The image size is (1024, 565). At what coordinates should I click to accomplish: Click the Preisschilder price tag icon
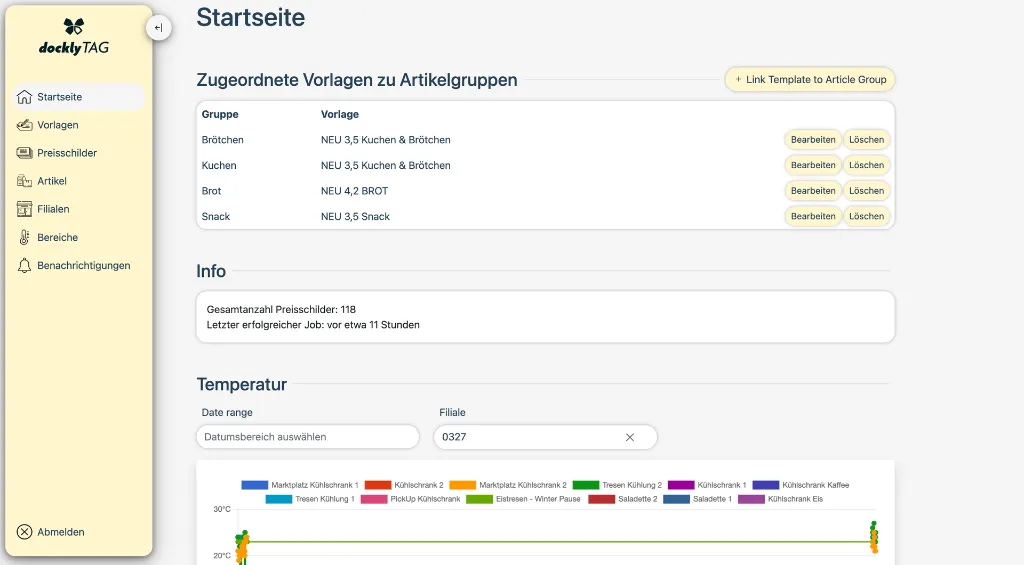click(25, 153)
